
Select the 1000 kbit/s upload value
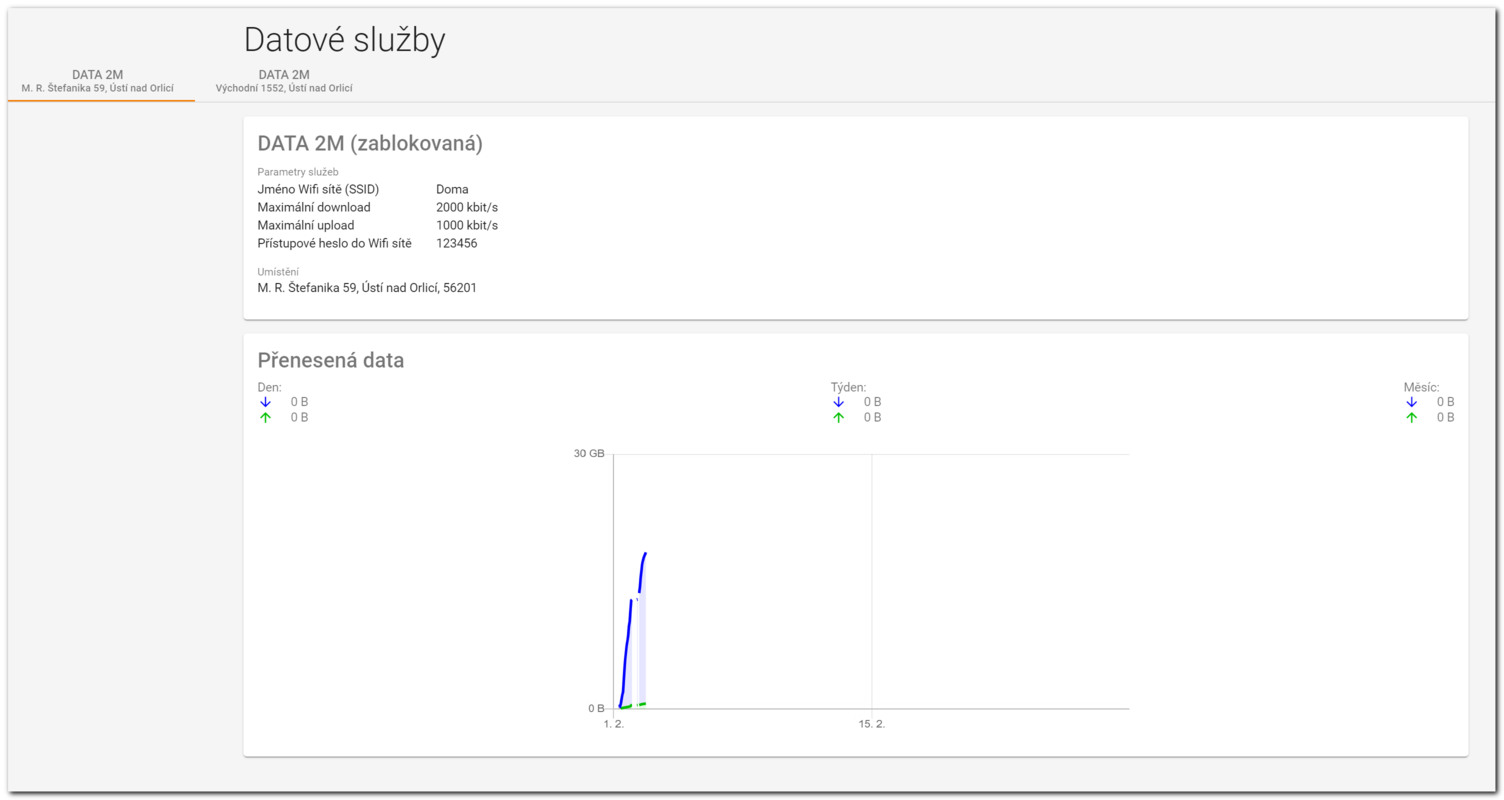467,225
